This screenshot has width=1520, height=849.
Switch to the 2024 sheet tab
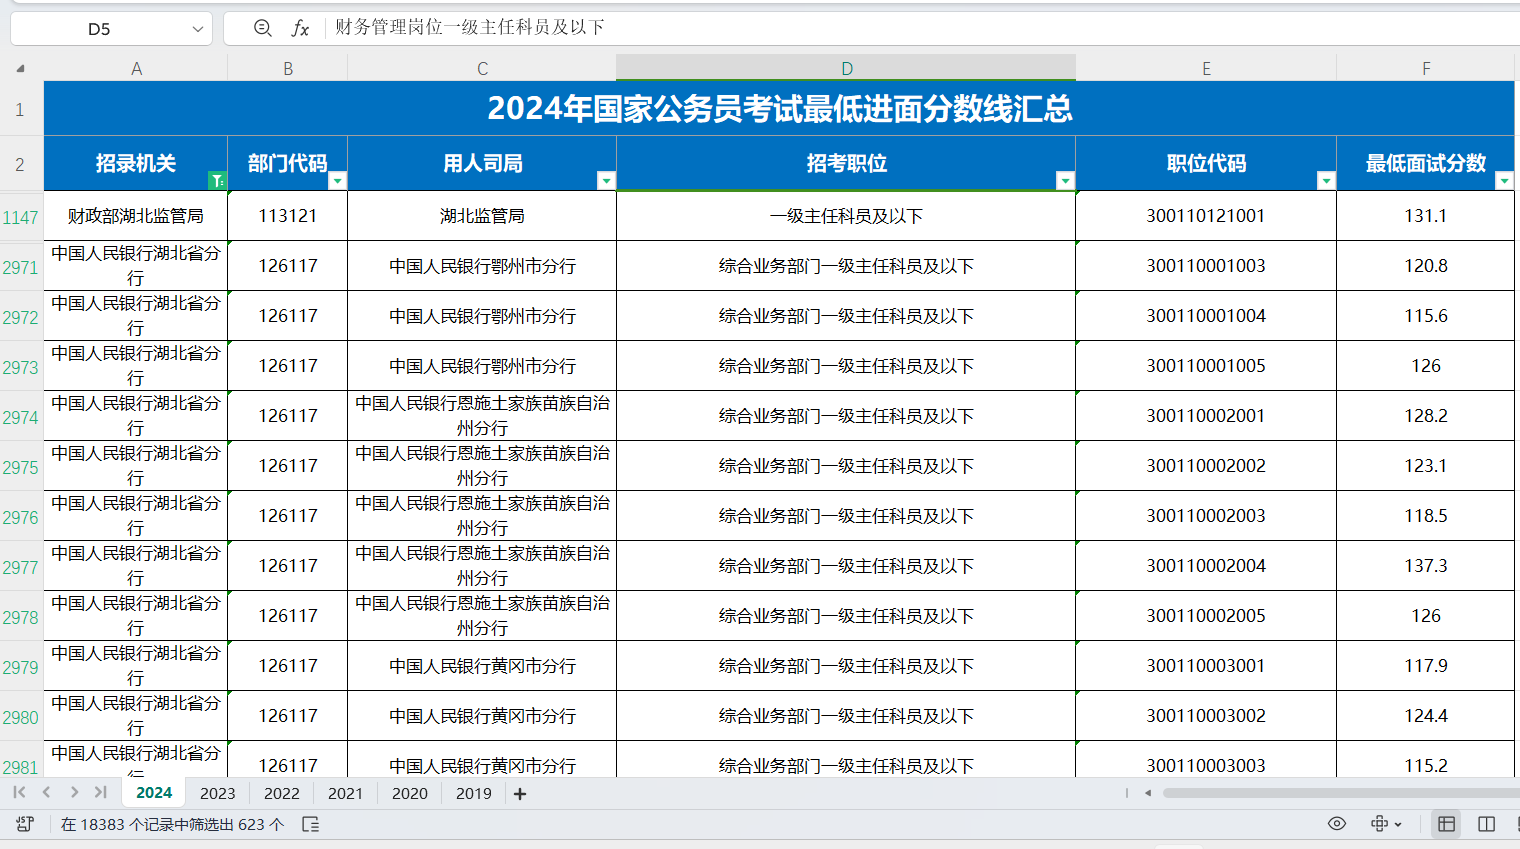[154, 792]
